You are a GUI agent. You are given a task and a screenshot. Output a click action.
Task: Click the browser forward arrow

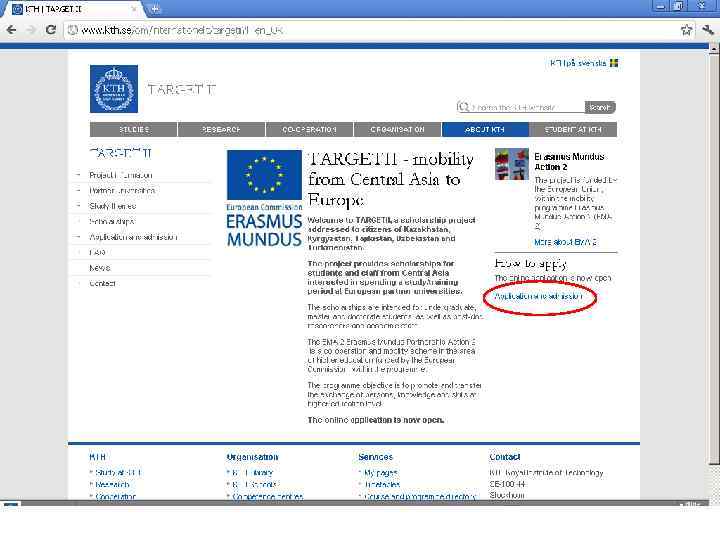pyautogui.click(x=31, y=30)
